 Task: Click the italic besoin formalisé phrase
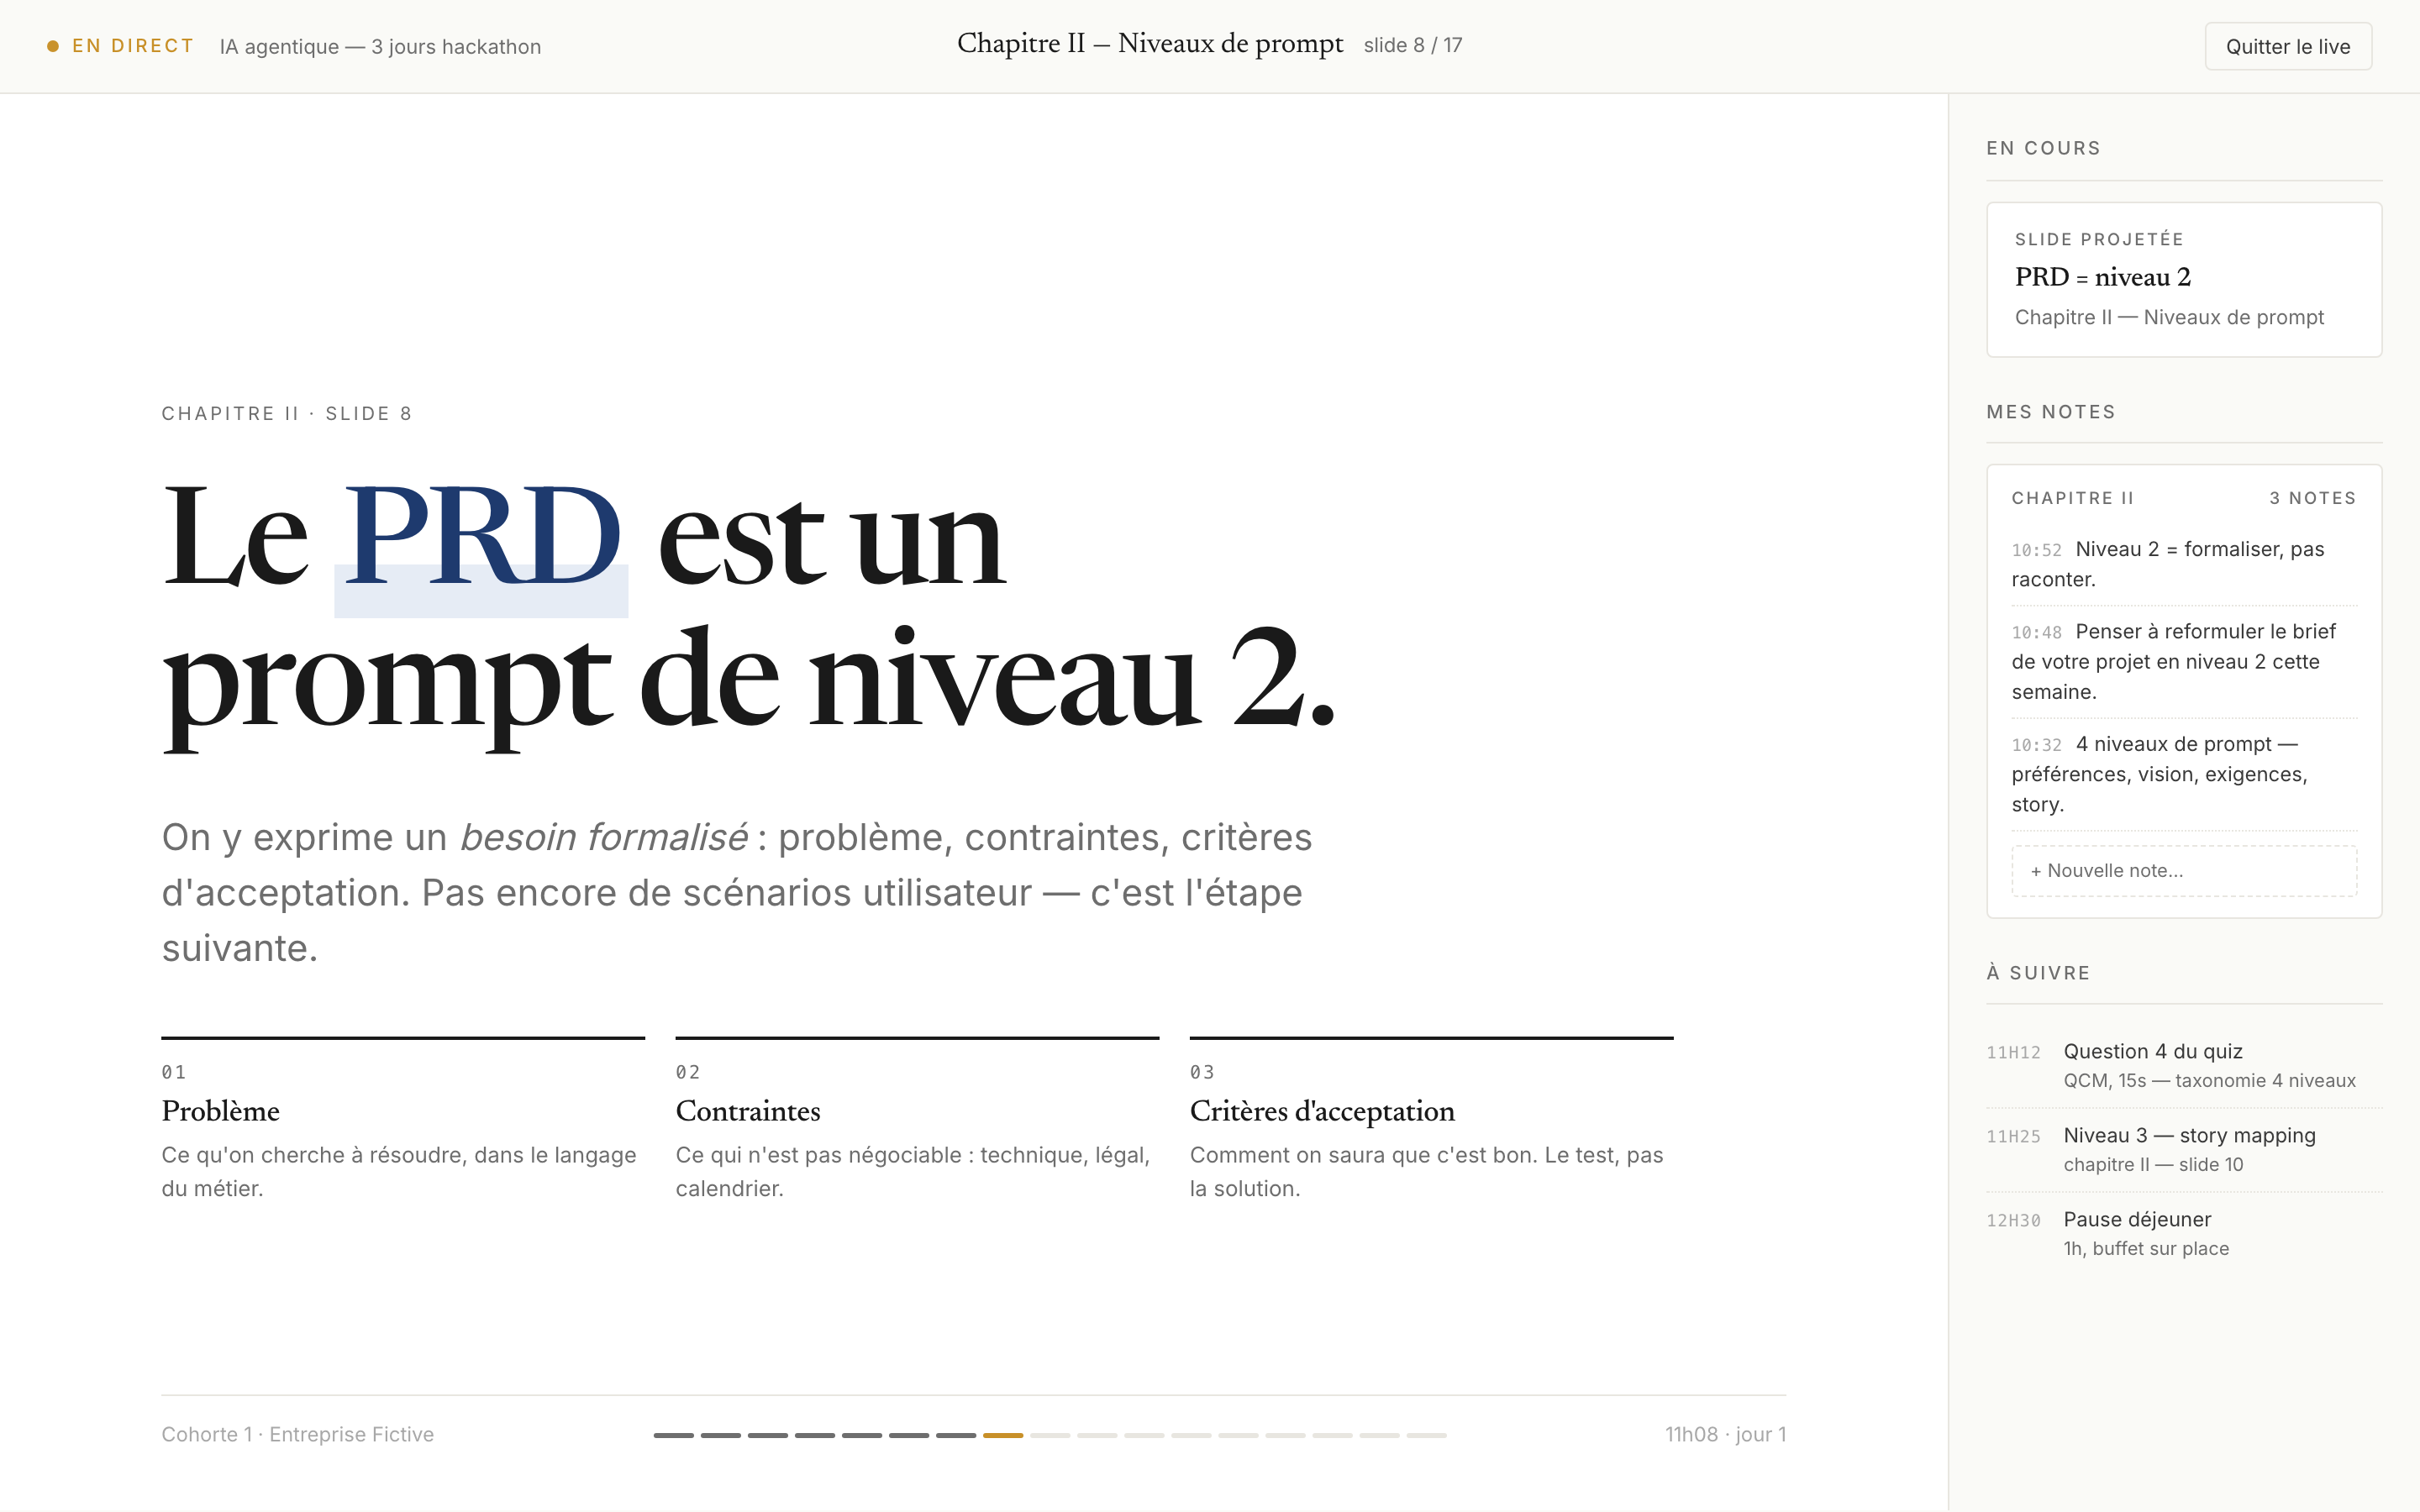coord(603,837)
